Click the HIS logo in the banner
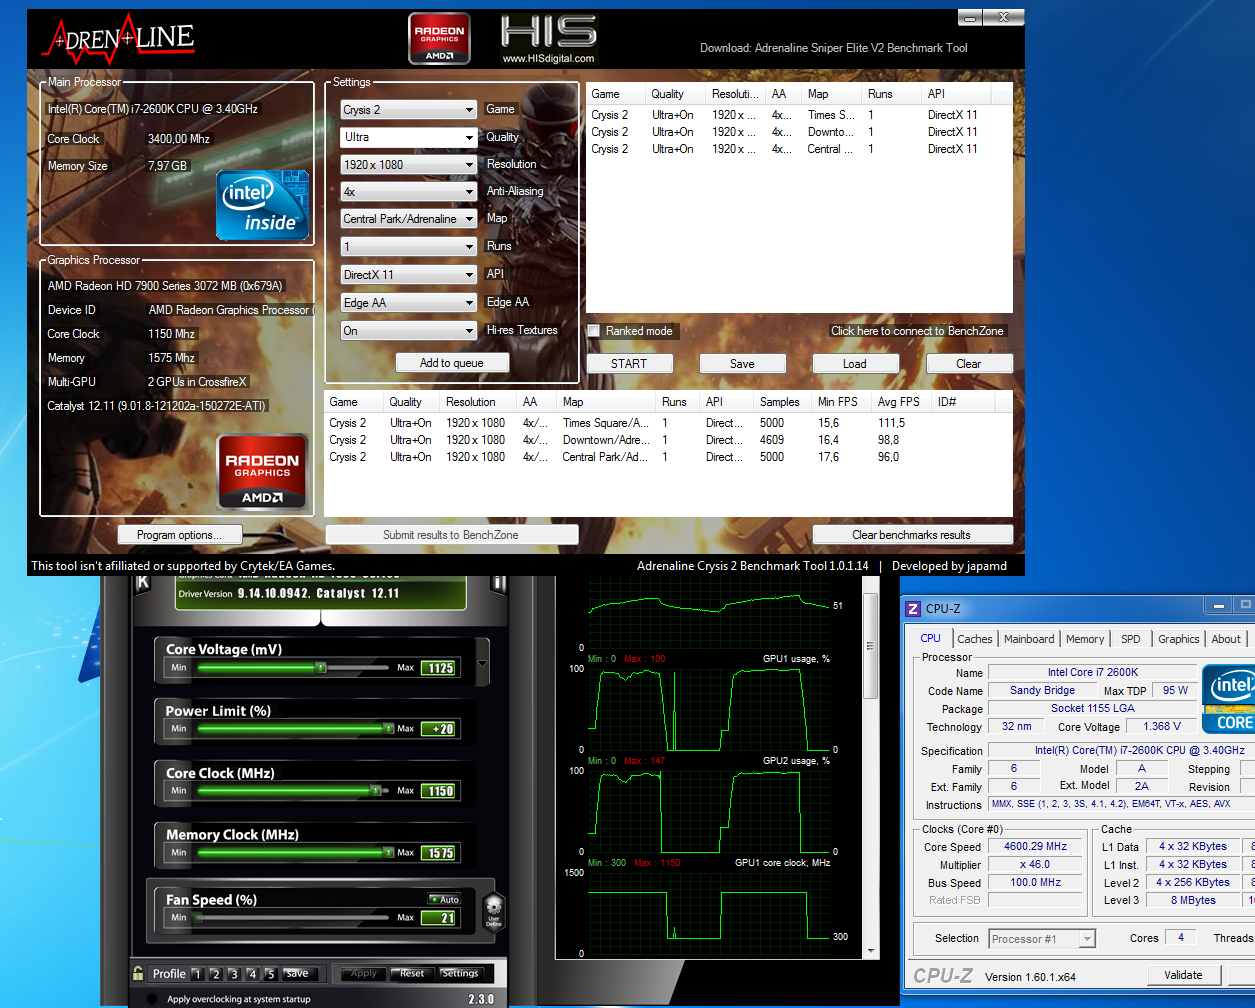The width and height of the screenshot is (1255, 1008). pyautogui.click(x=548, y=39)
